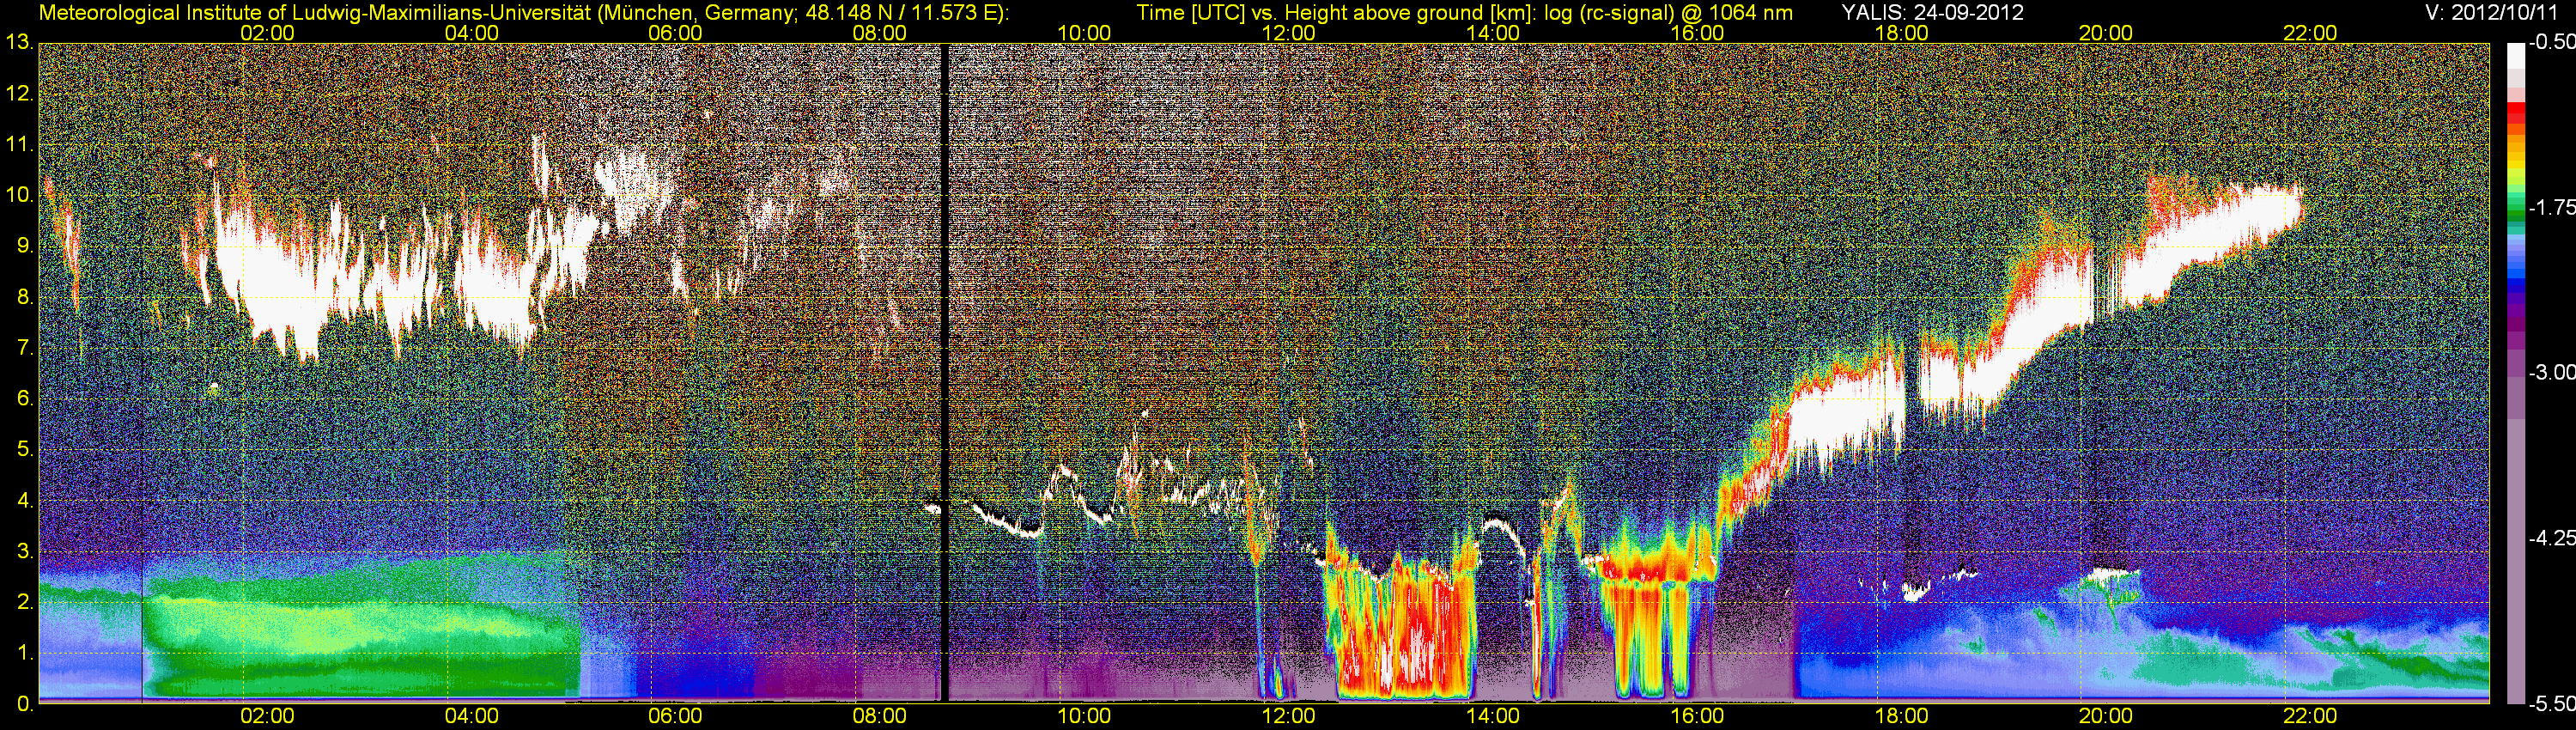Select the -3.00 colorbar value label
The image size is (2576, 730).
(2552, 373)
